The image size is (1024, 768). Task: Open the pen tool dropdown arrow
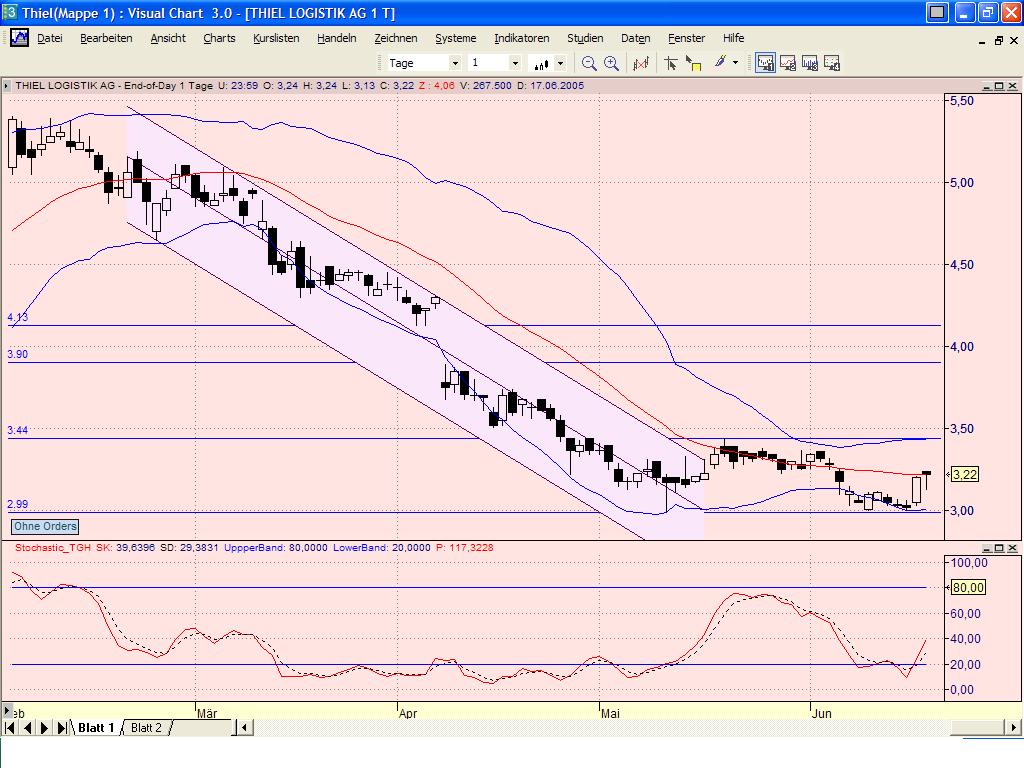point(735,63)
